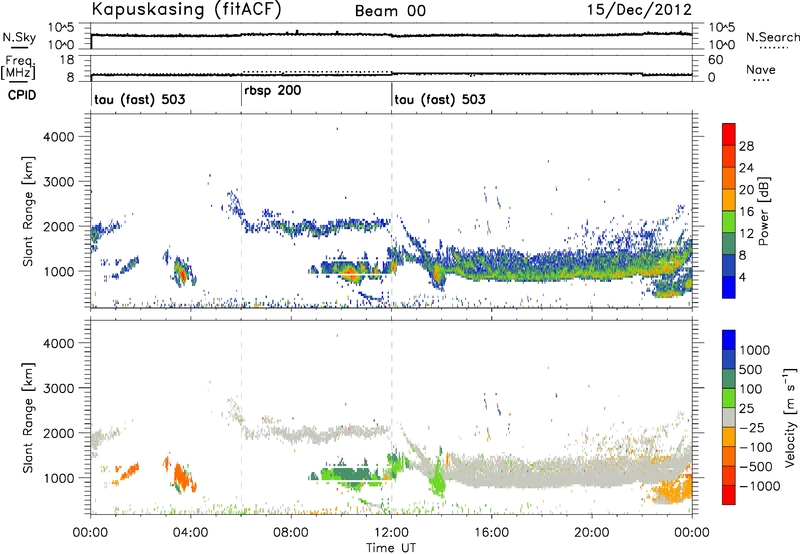Screen dimensions: 800x554
Task: Select the 'N.Sky' legend label
Action: pyautogui.click(x=19, y=37)
